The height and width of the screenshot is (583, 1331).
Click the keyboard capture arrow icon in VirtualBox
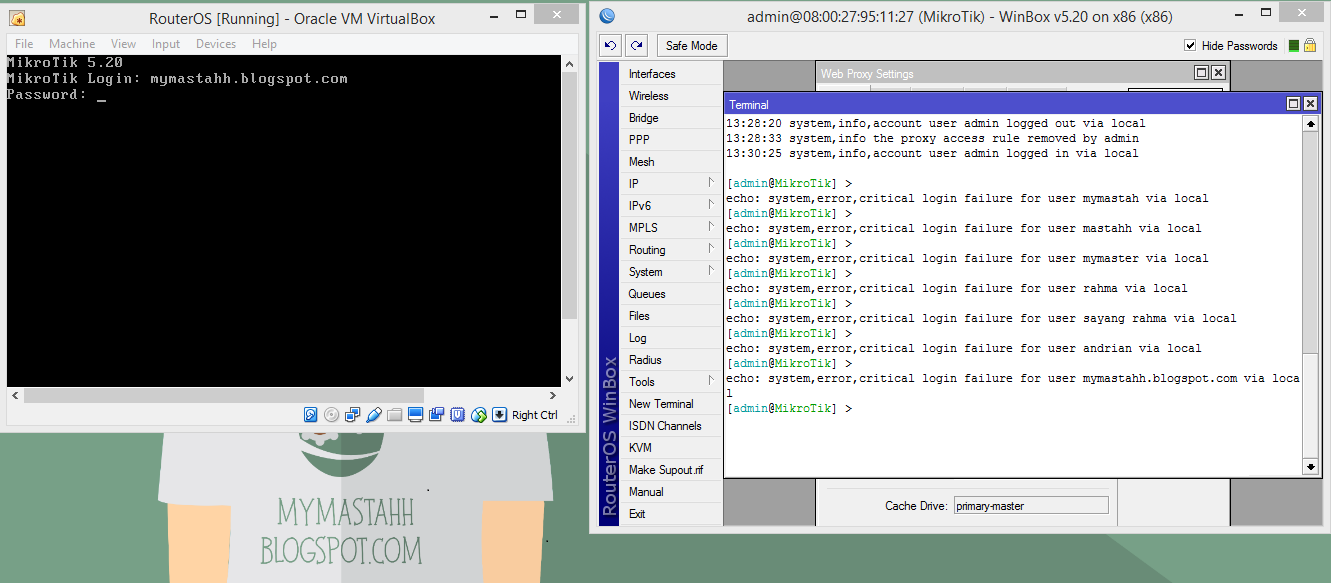coord(499,414)
